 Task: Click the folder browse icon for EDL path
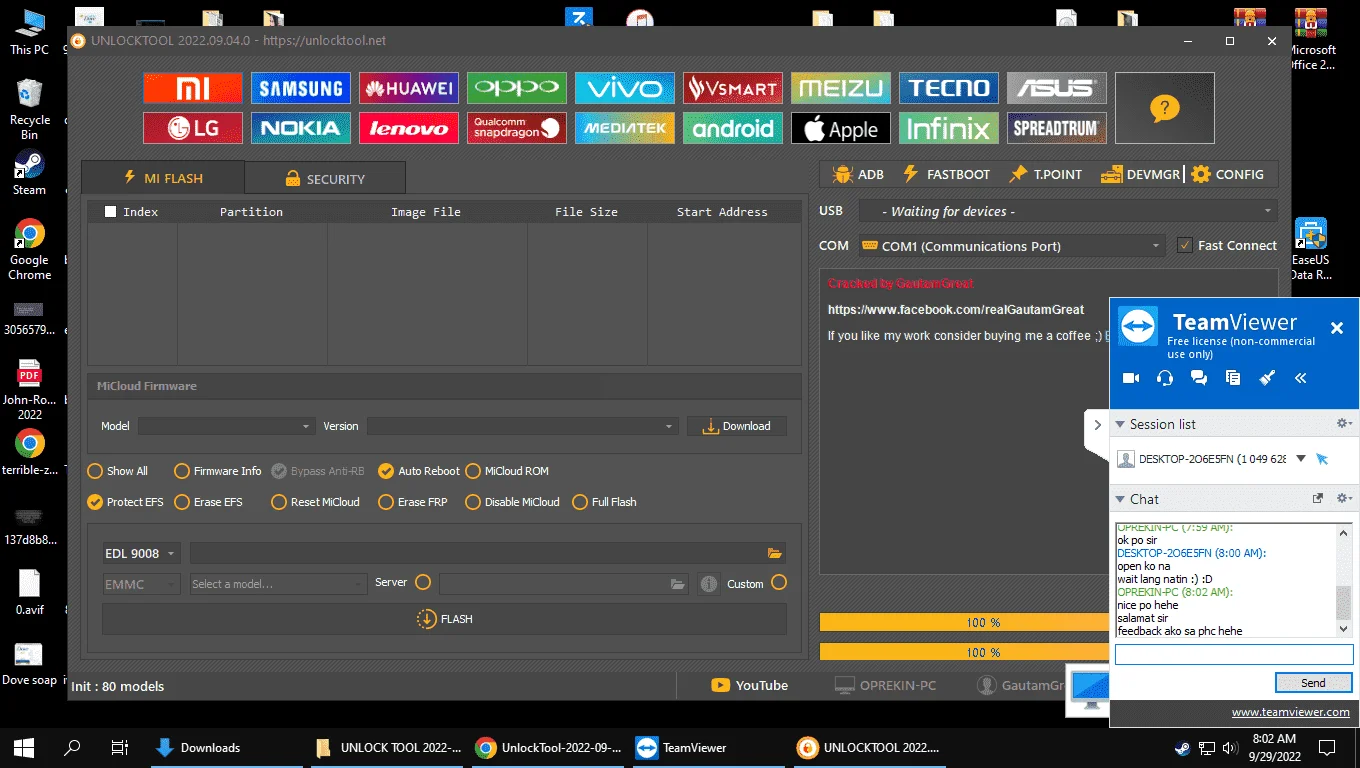(x=774, y=553)
